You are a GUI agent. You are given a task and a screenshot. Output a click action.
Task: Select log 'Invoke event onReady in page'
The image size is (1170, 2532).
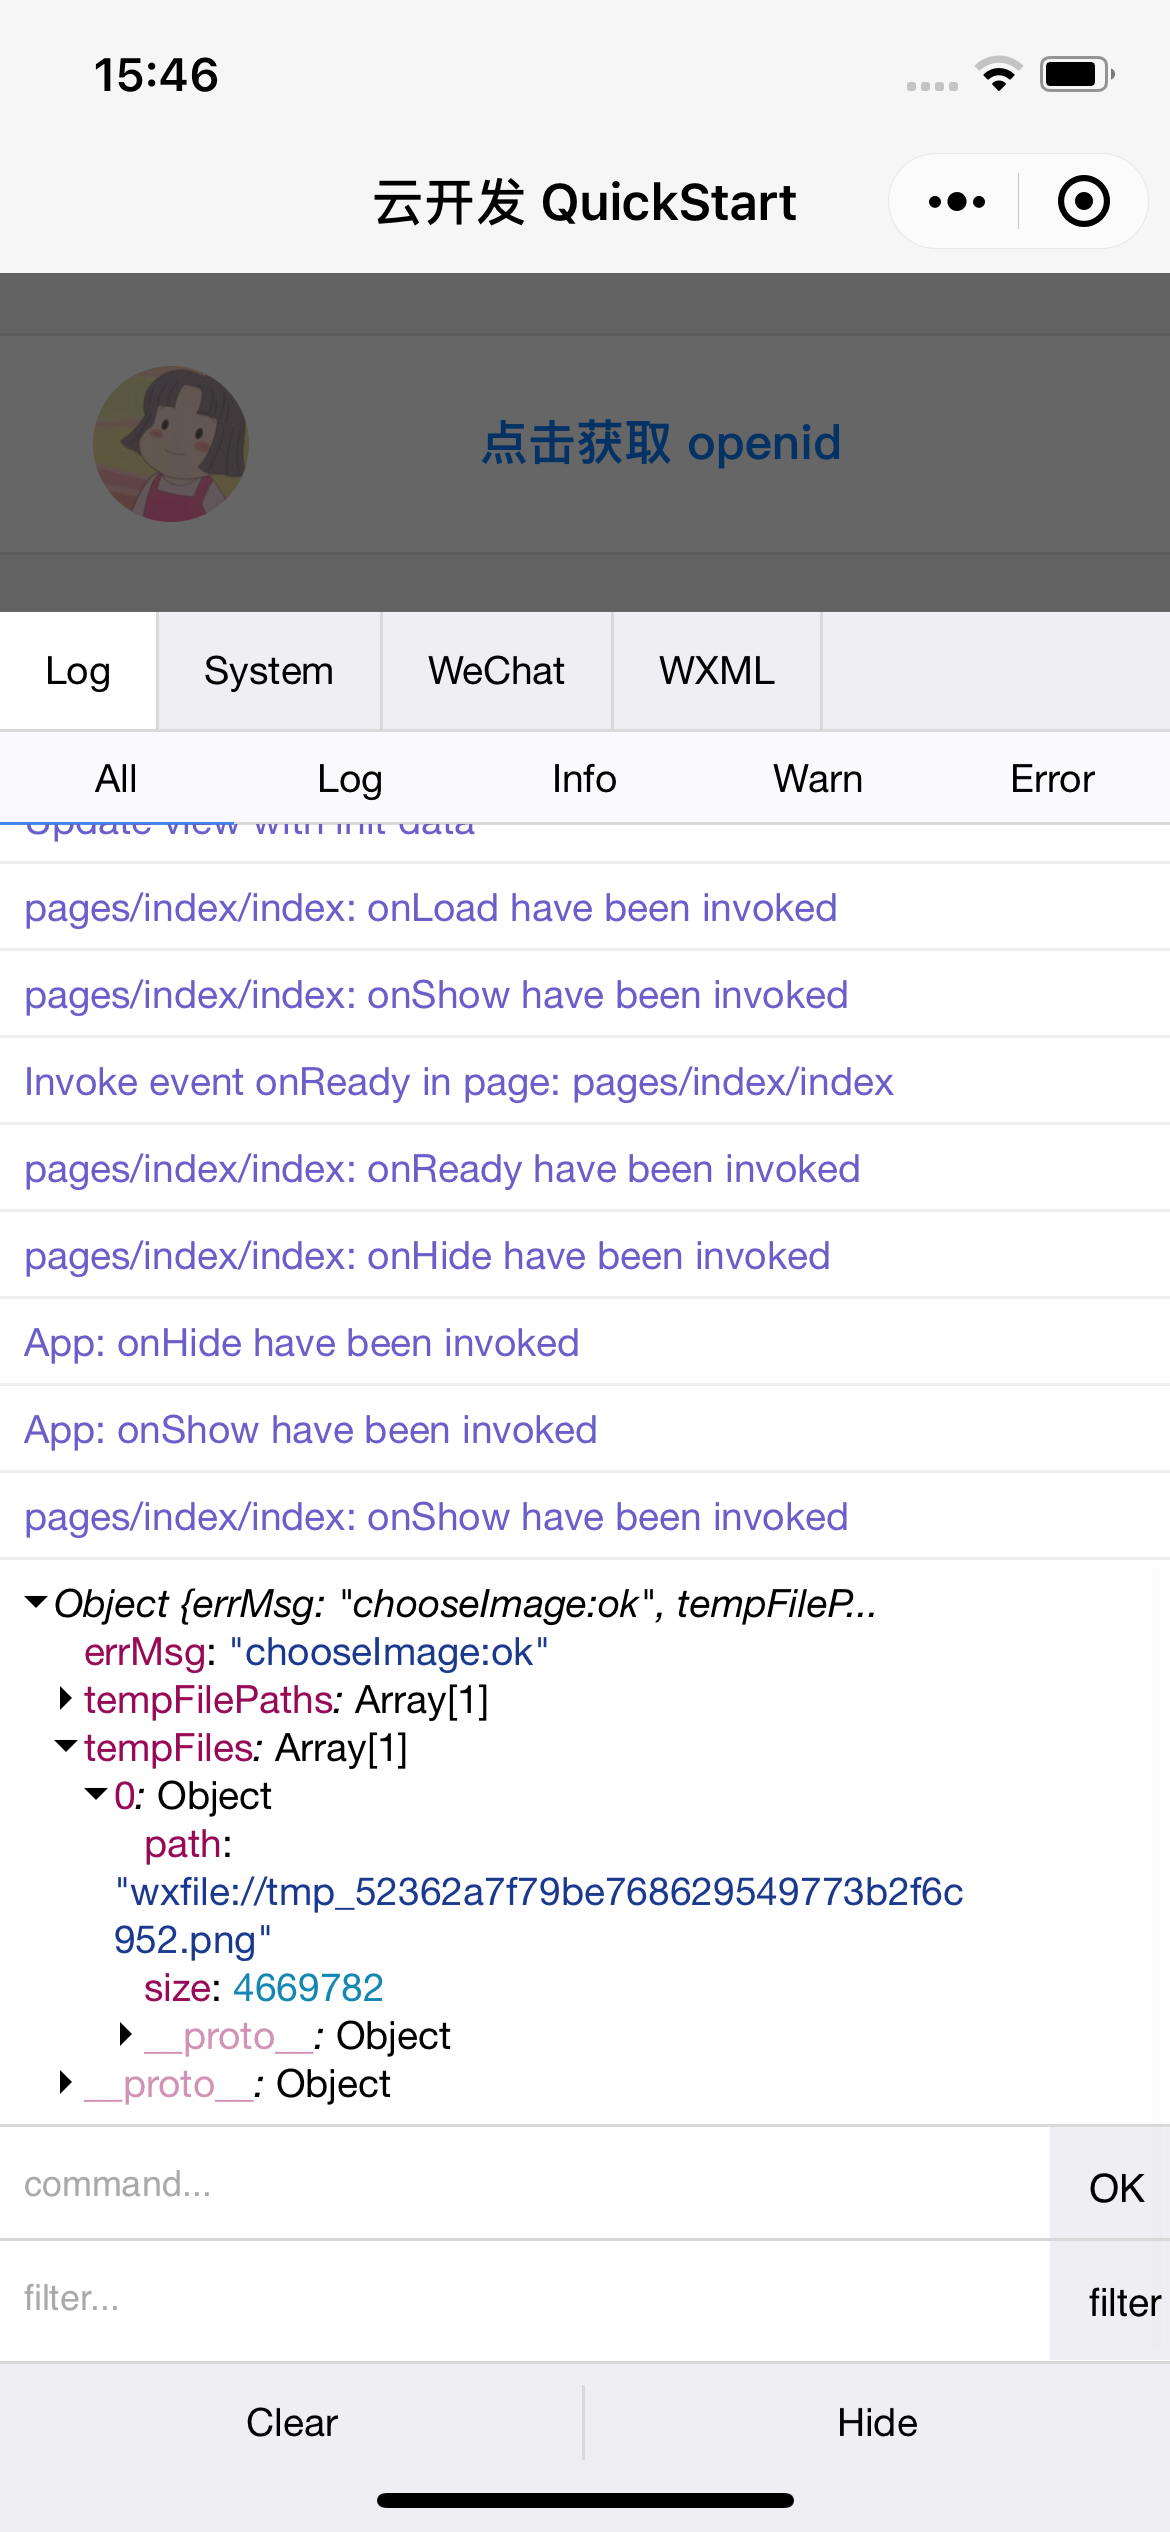(x=585, y=1081)
